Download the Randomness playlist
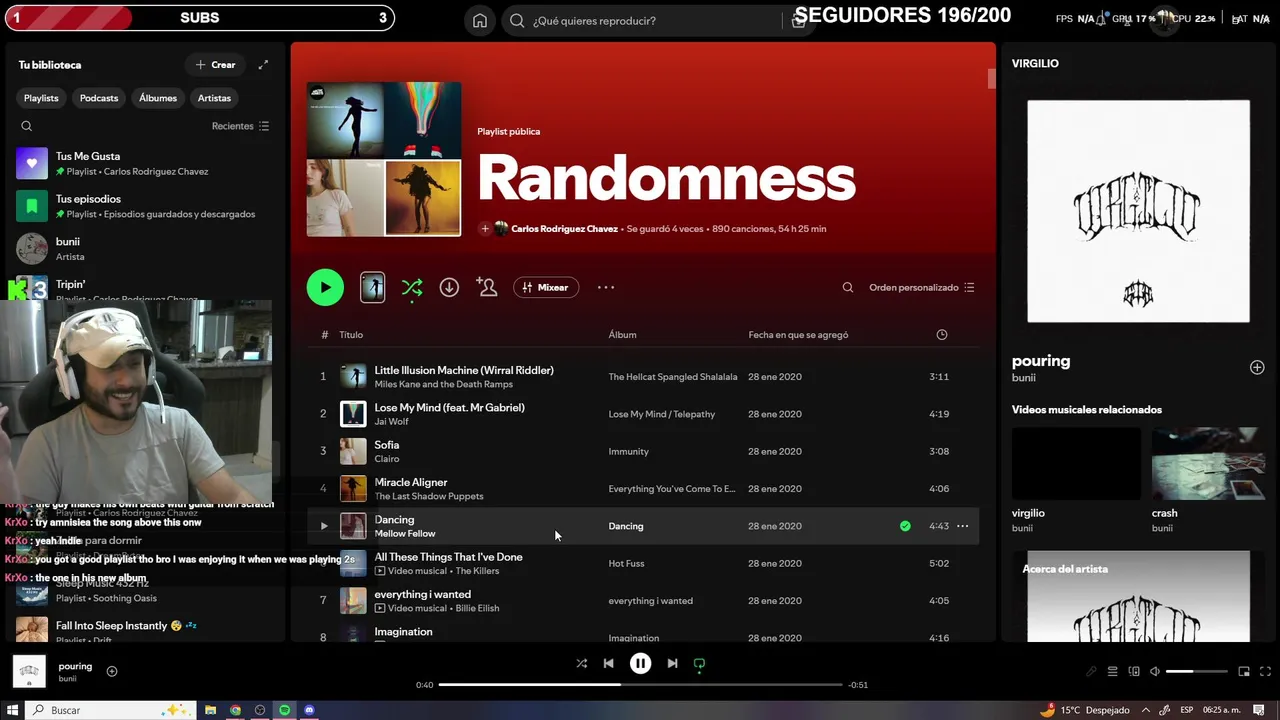Screen dimensions: 1280x720 tap(449, 287)
